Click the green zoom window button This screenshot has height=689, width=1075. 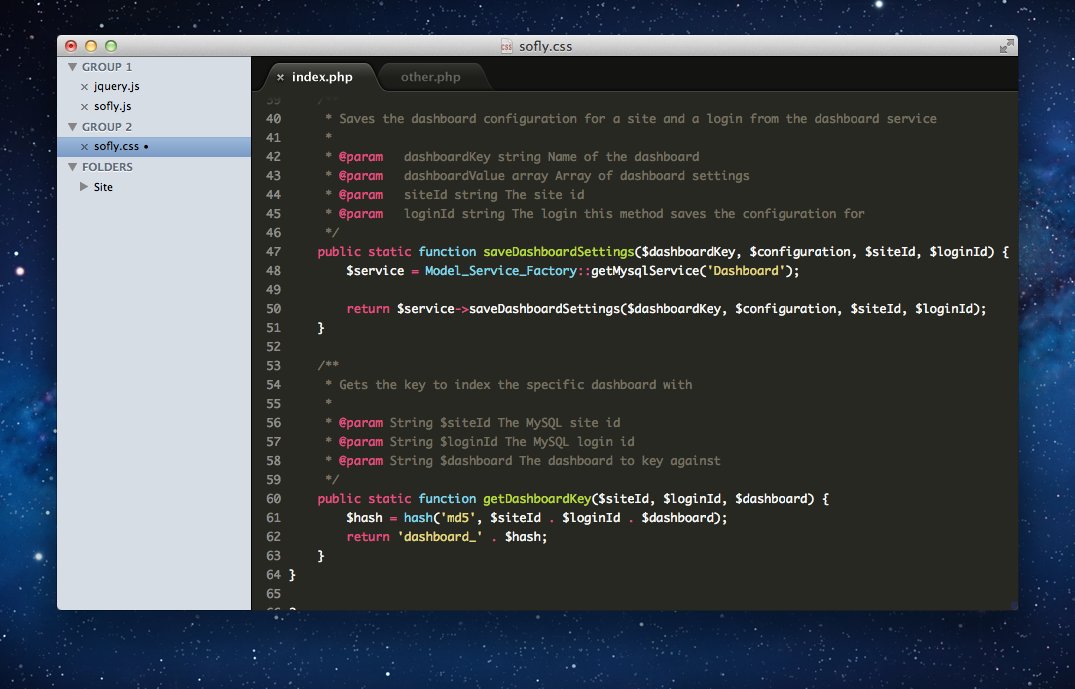[110, 46]
